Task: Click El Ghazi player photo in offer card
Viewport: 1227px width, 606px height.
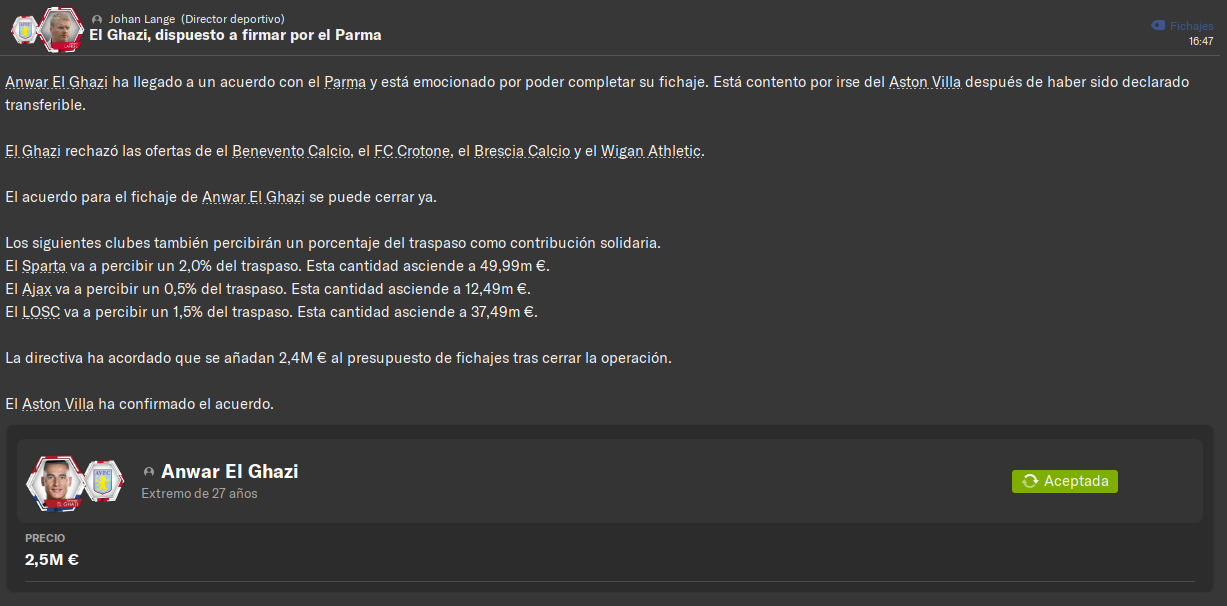Action: click(x=56, y=481)
